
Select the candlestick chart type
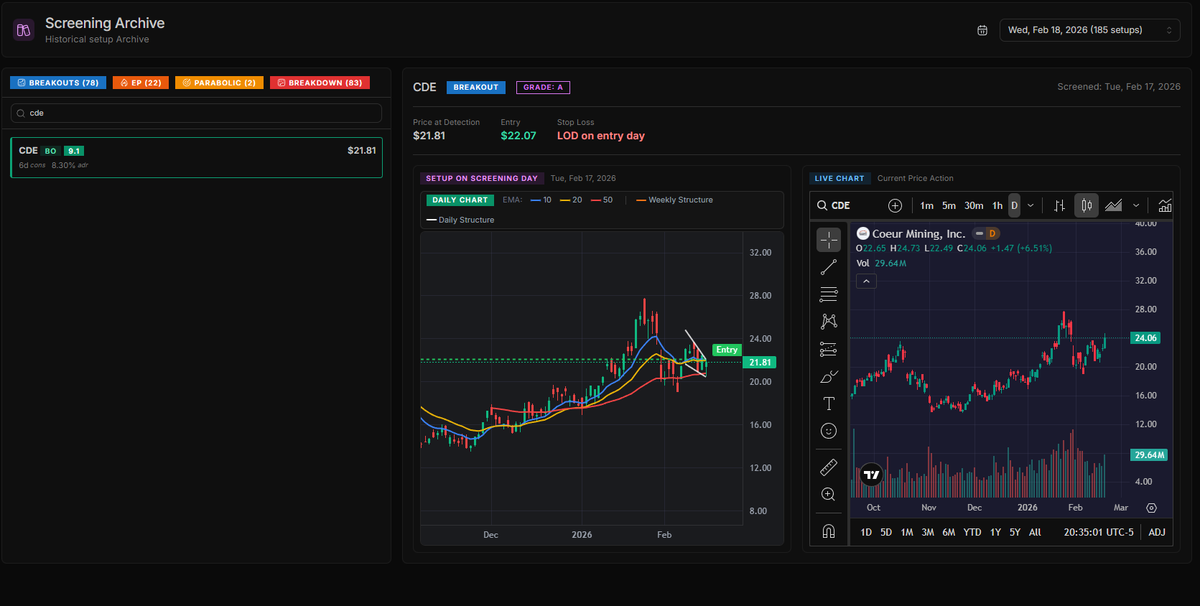[x=1087, y=205]
